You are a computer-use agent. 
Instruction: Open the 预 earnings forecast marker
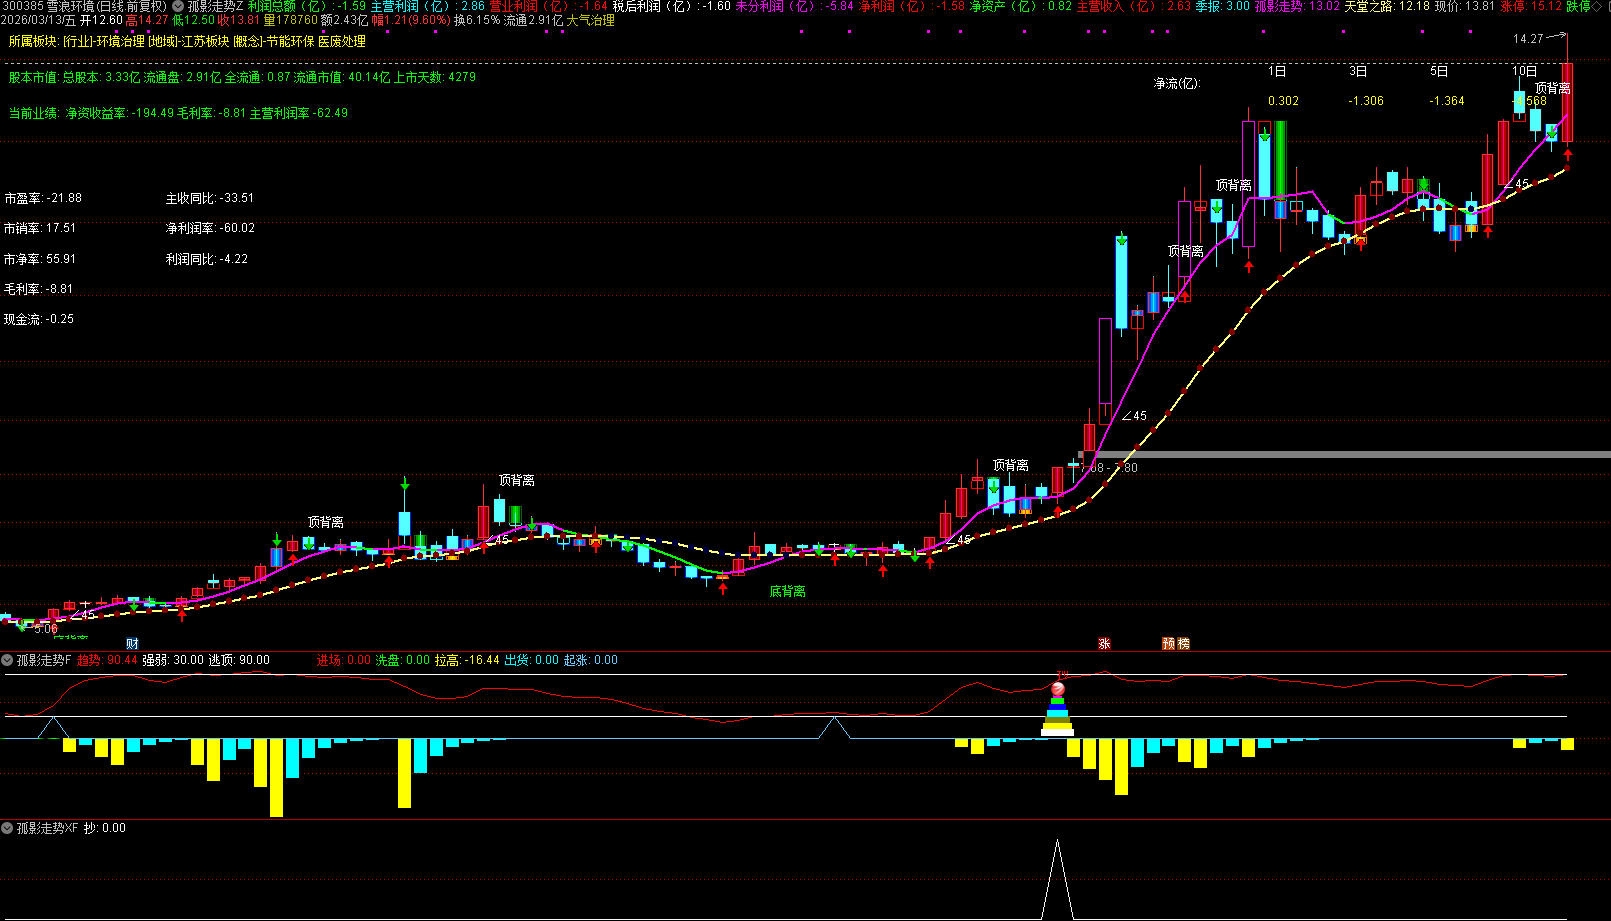pyautogui.click(x=1168, y=643)
